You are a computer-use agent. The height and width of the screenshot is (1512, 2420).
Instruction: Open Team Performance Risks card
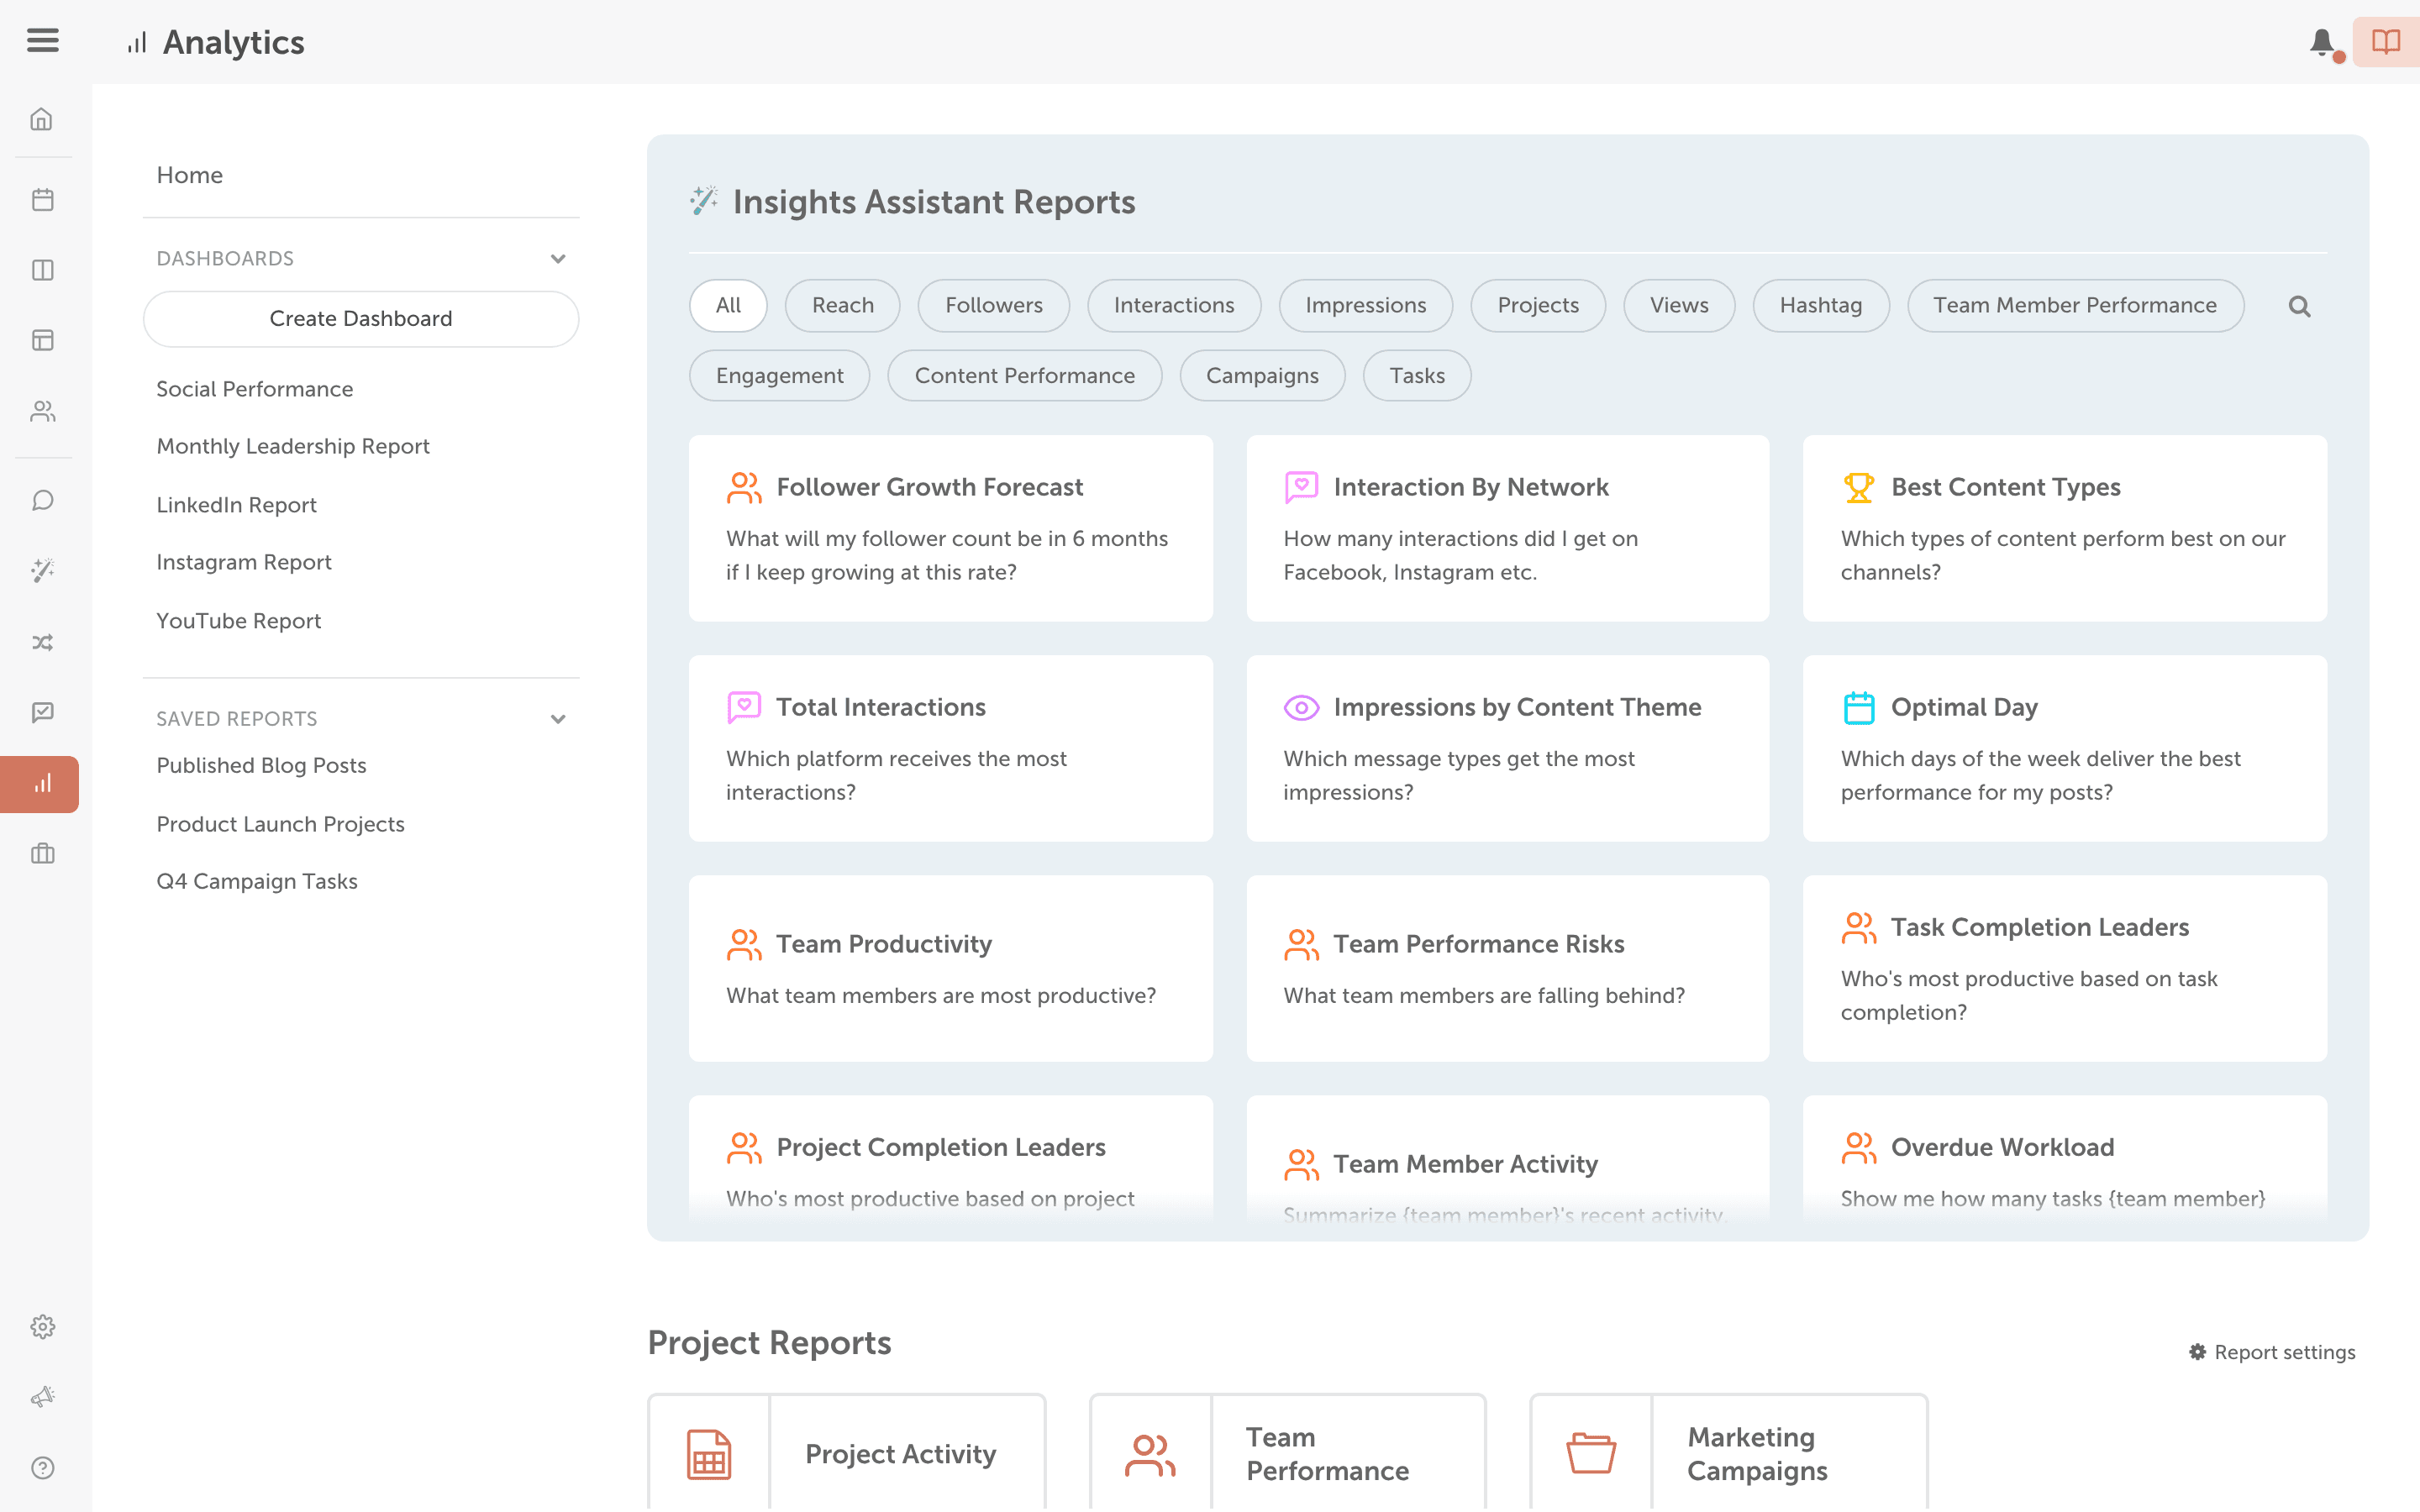(1507, 968)
